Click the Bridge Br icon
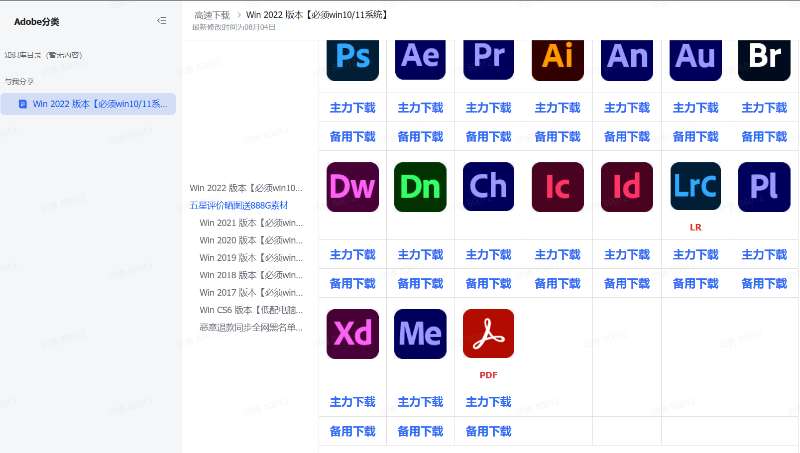This screenshot has height=453, width=800. (x=764, y=60)
